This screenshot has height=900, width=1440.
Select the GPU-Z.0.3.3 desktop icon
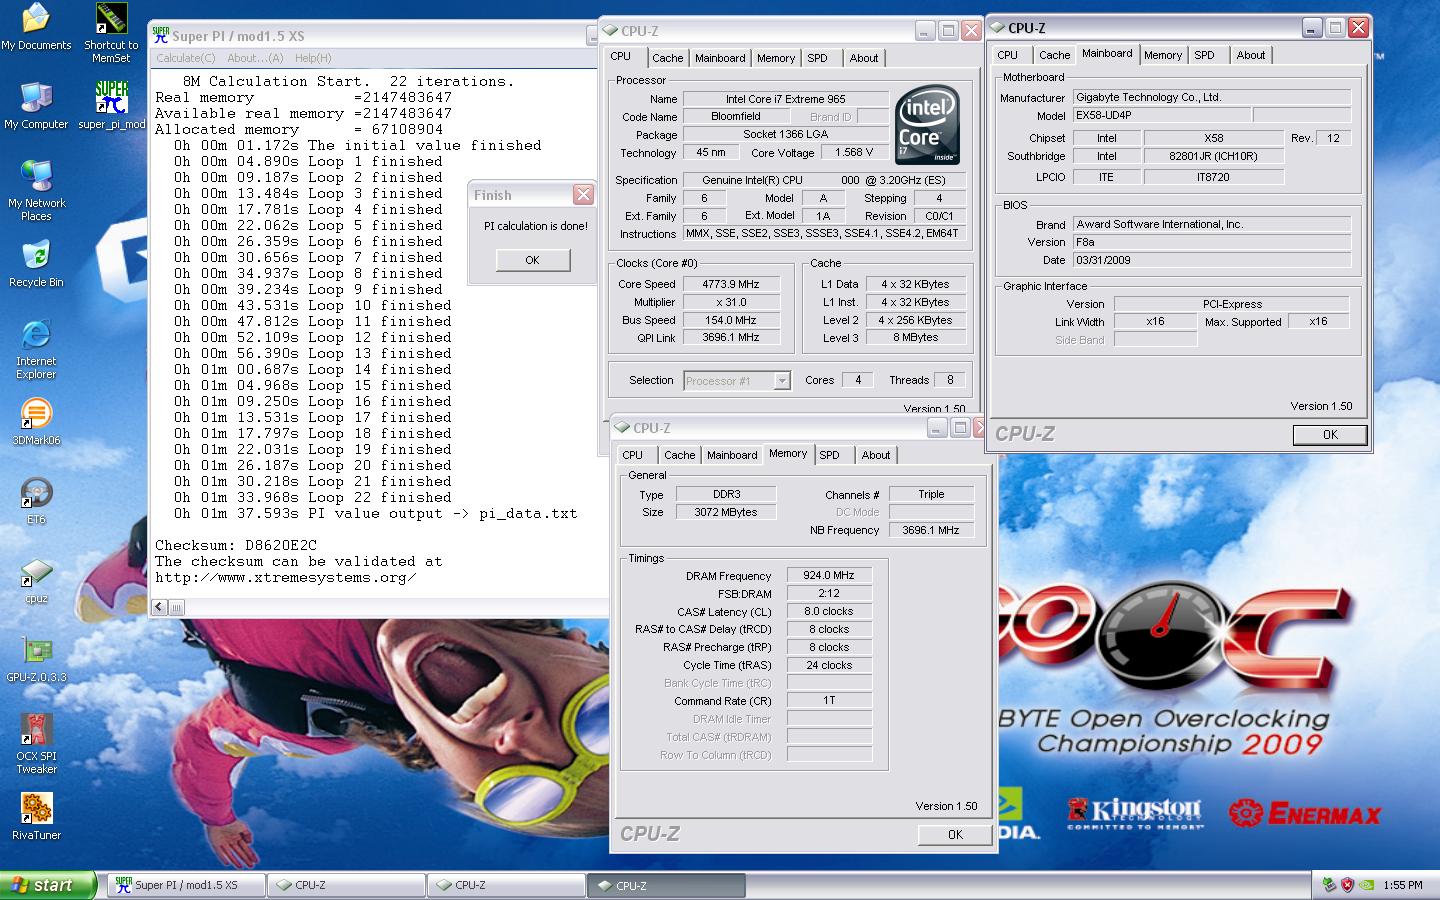[x=36, y=659]
